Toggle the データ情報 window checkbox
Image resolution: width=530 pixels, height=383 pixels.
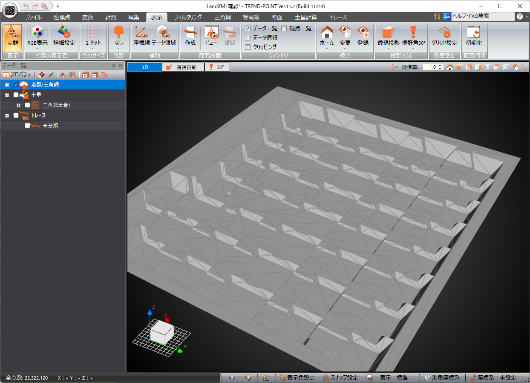pos(248,38)
